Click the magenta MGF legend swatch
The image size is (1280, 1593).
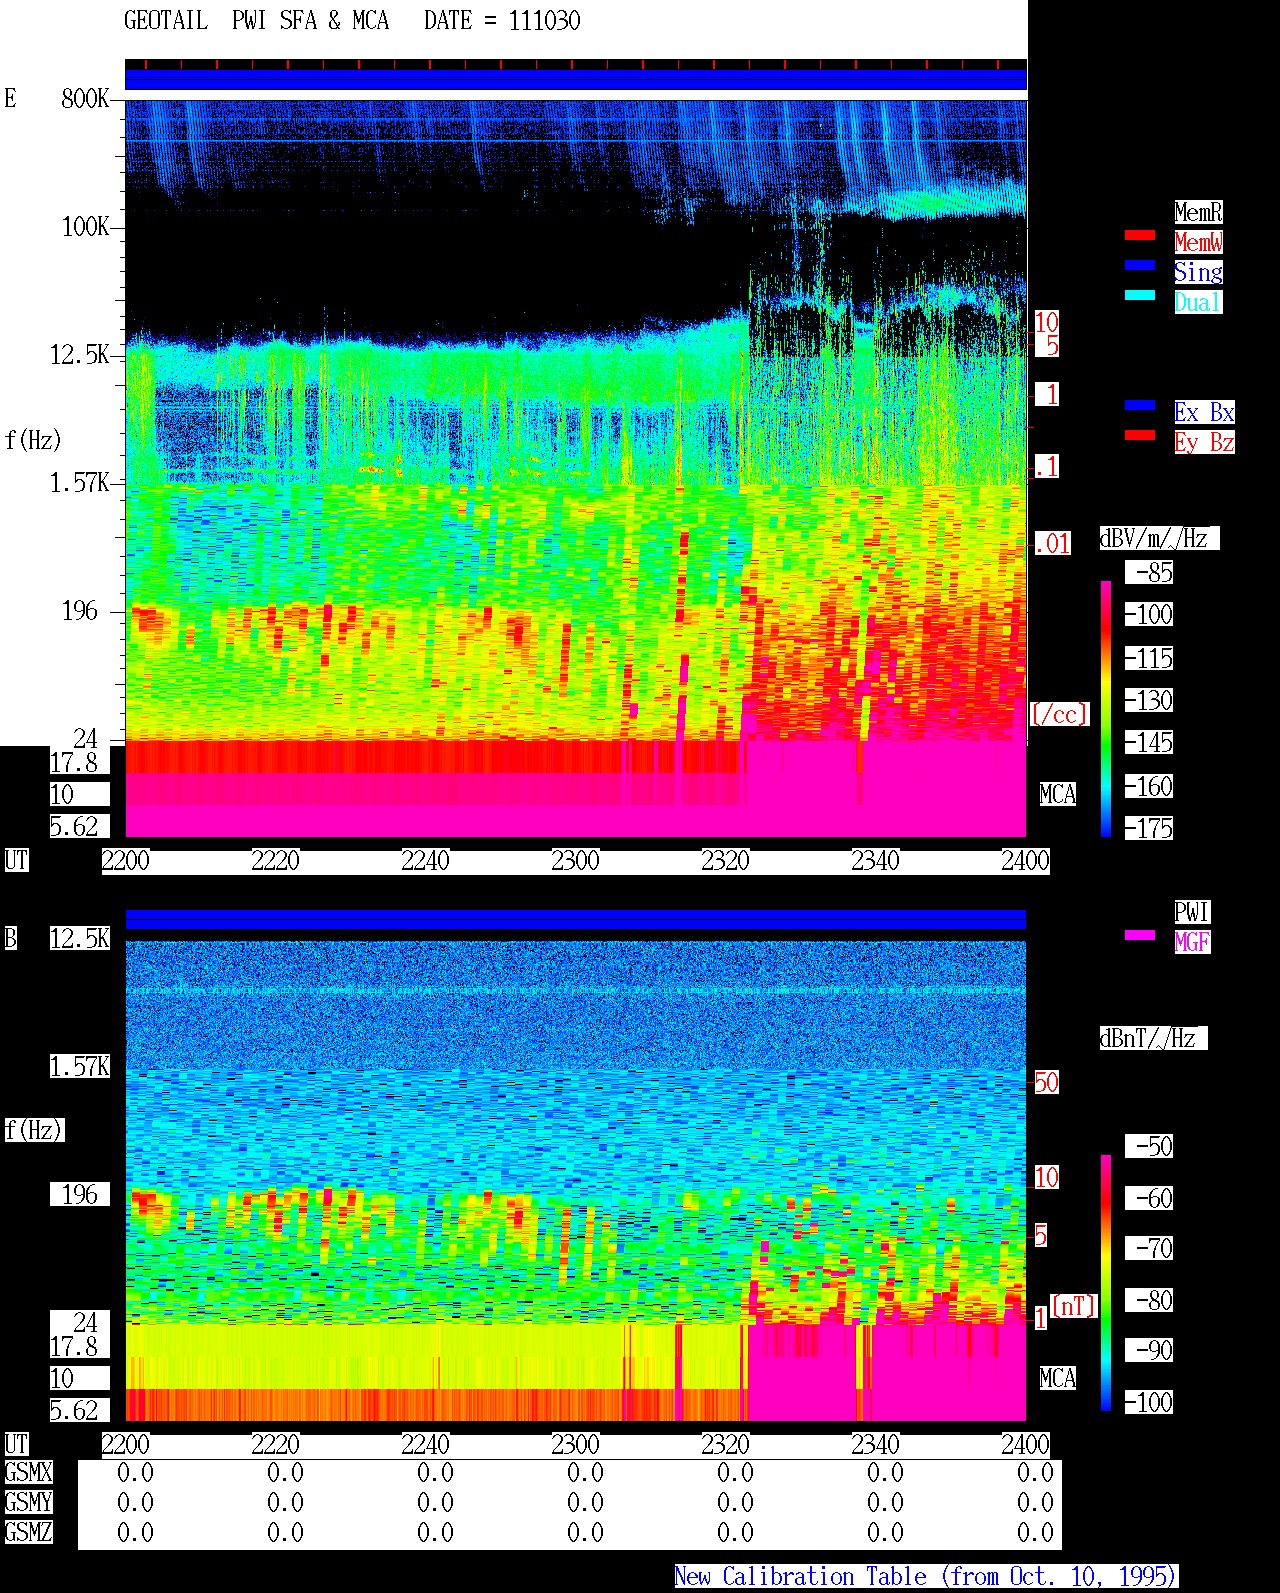[x=1140, y=935]
